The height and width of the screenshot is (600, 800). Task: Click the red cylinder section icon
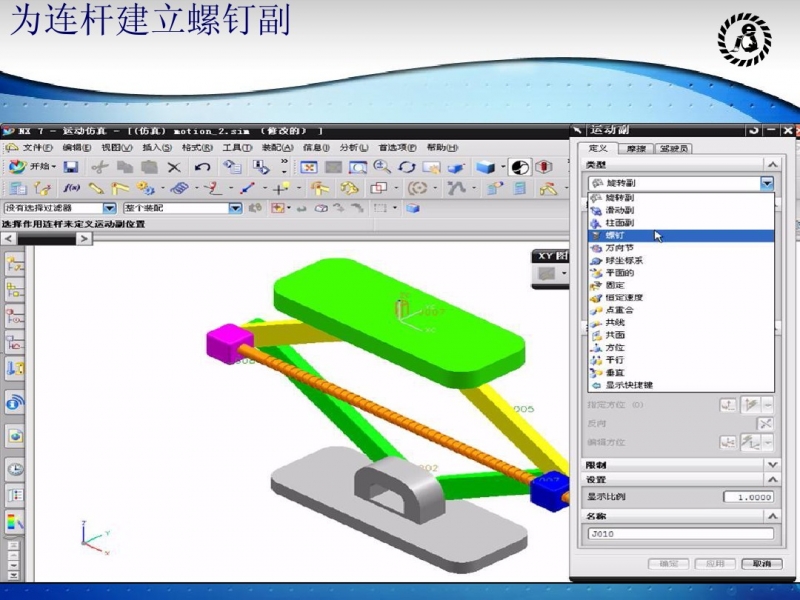pyautogui.click(x=544, y=167)
